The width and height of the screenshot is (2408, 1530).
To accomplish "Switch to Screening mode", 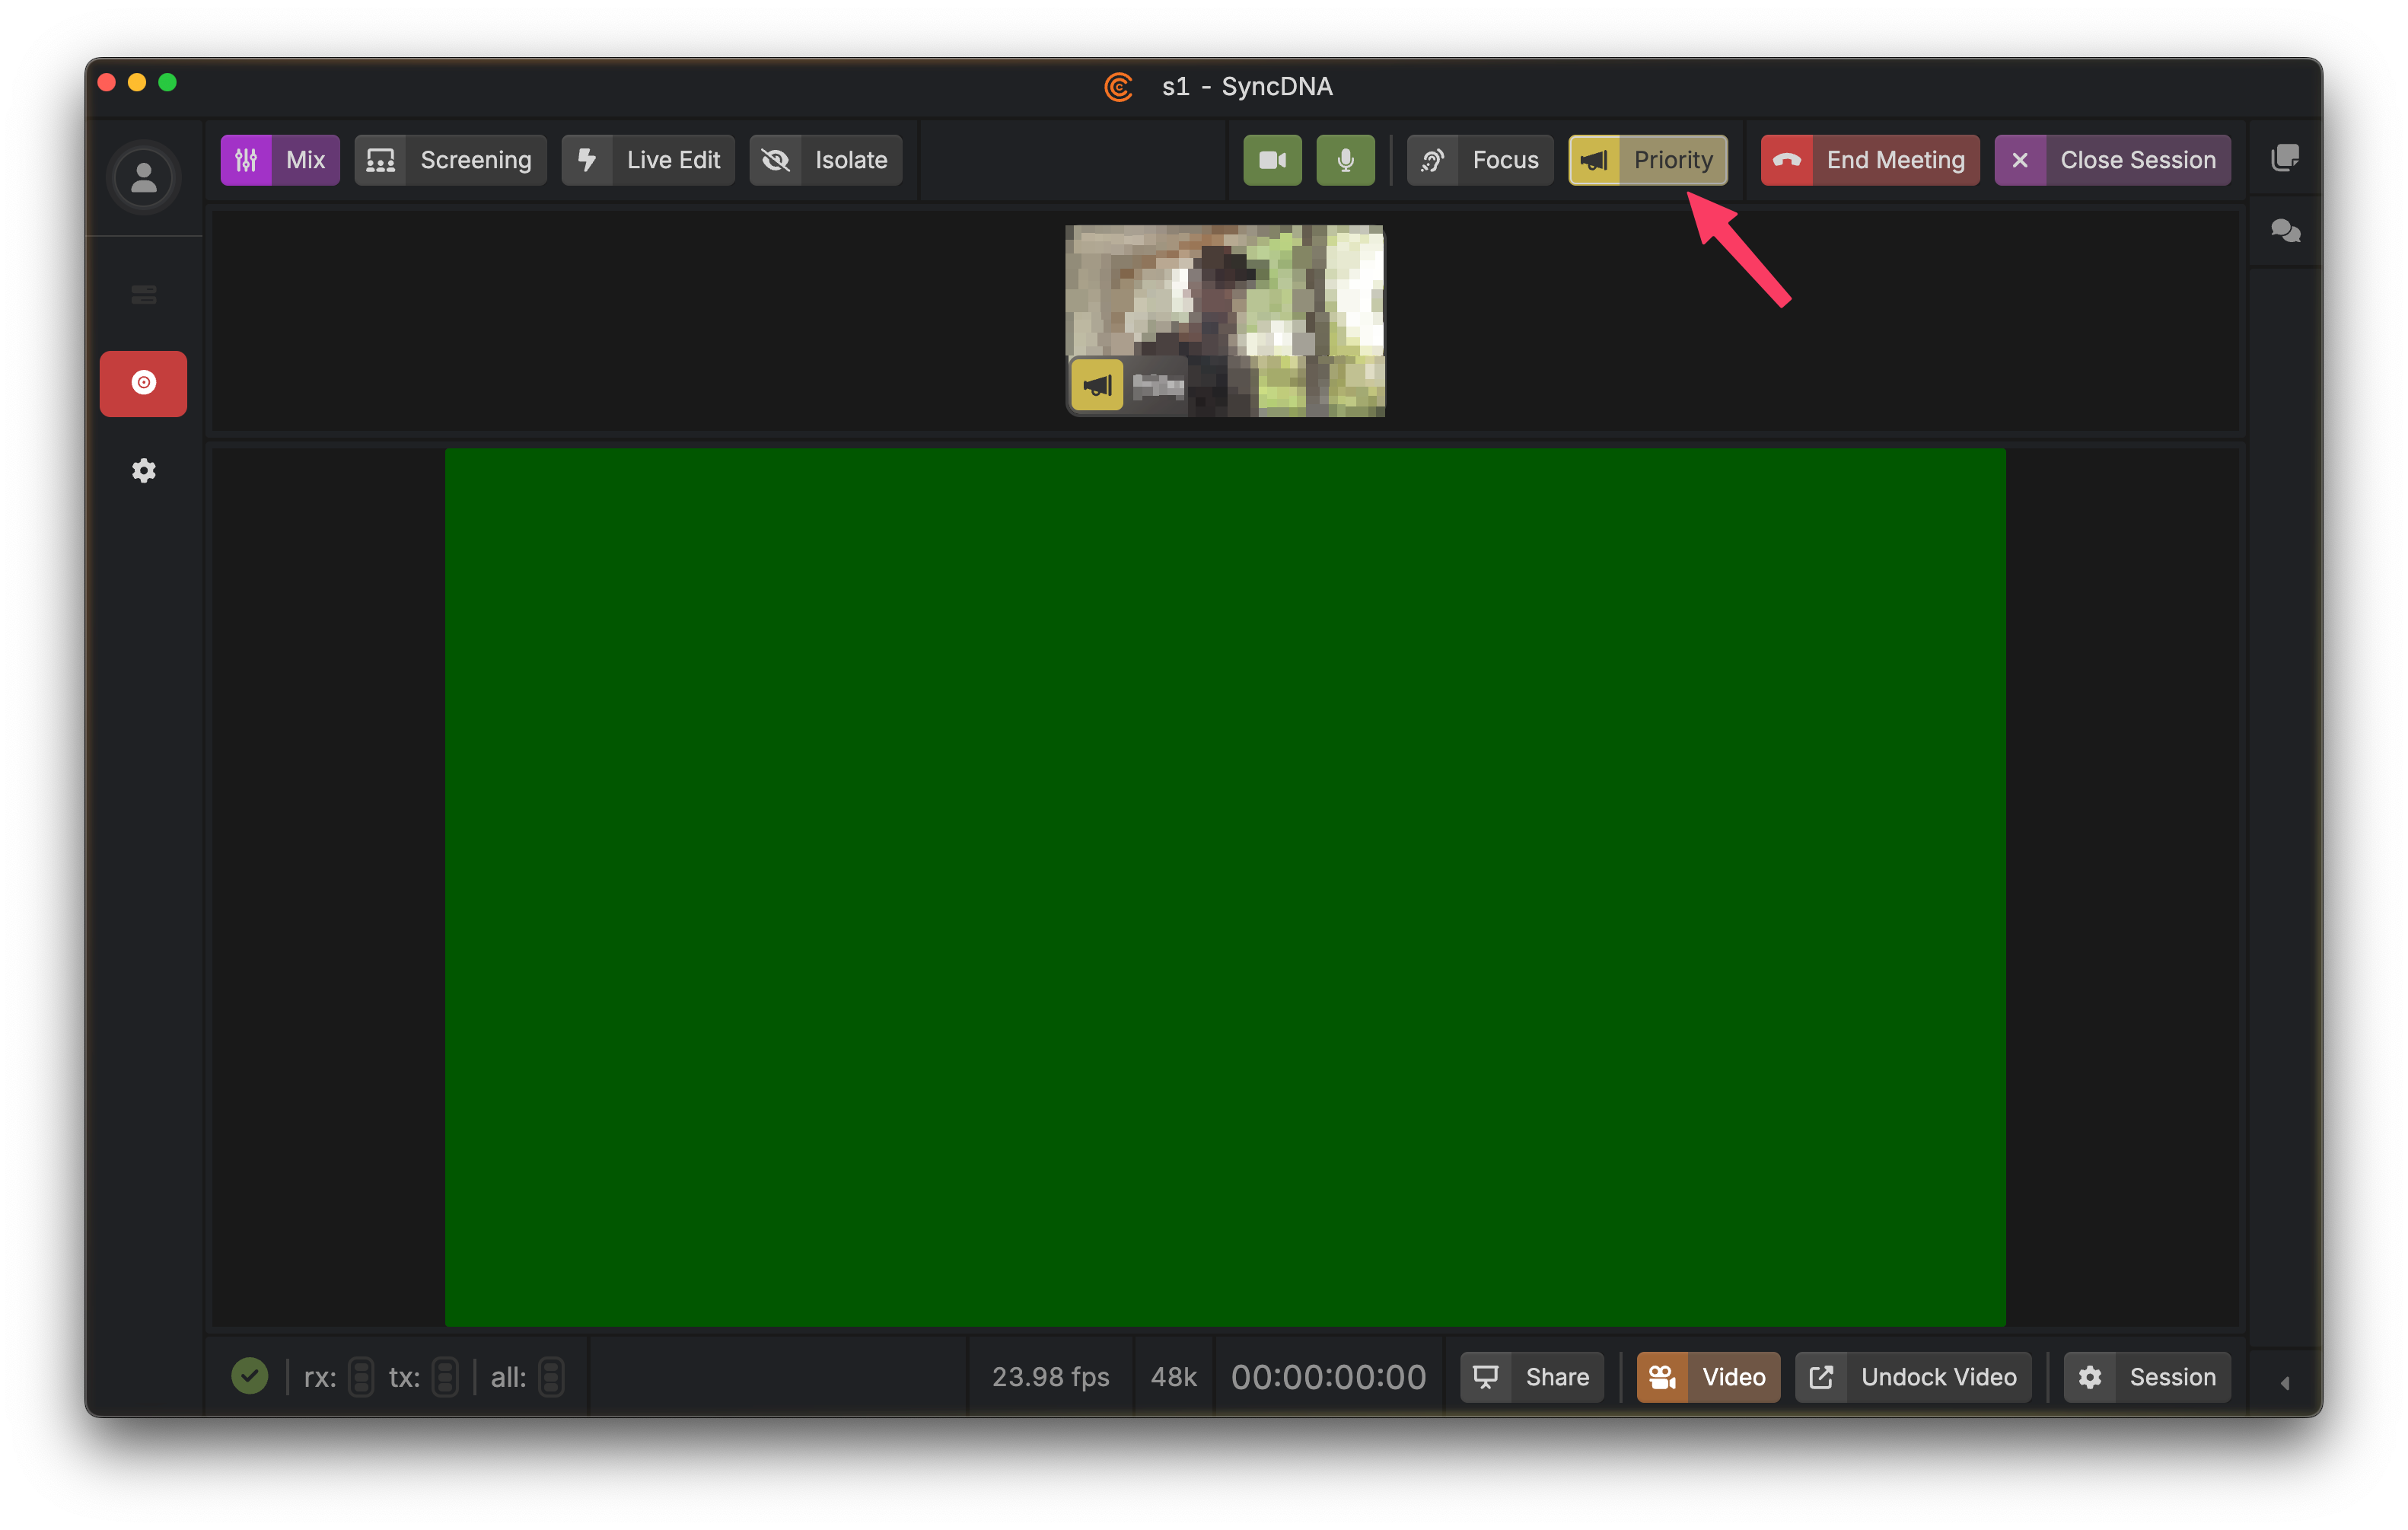I will coord(450,160).
